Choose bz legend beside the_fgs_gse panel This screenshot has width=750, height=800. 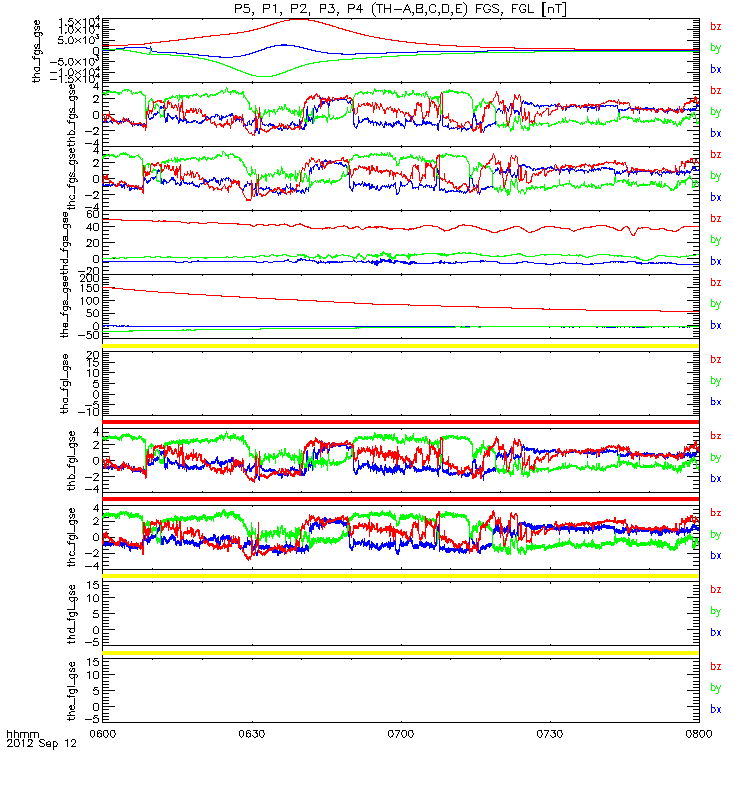[x=716, y=283]
